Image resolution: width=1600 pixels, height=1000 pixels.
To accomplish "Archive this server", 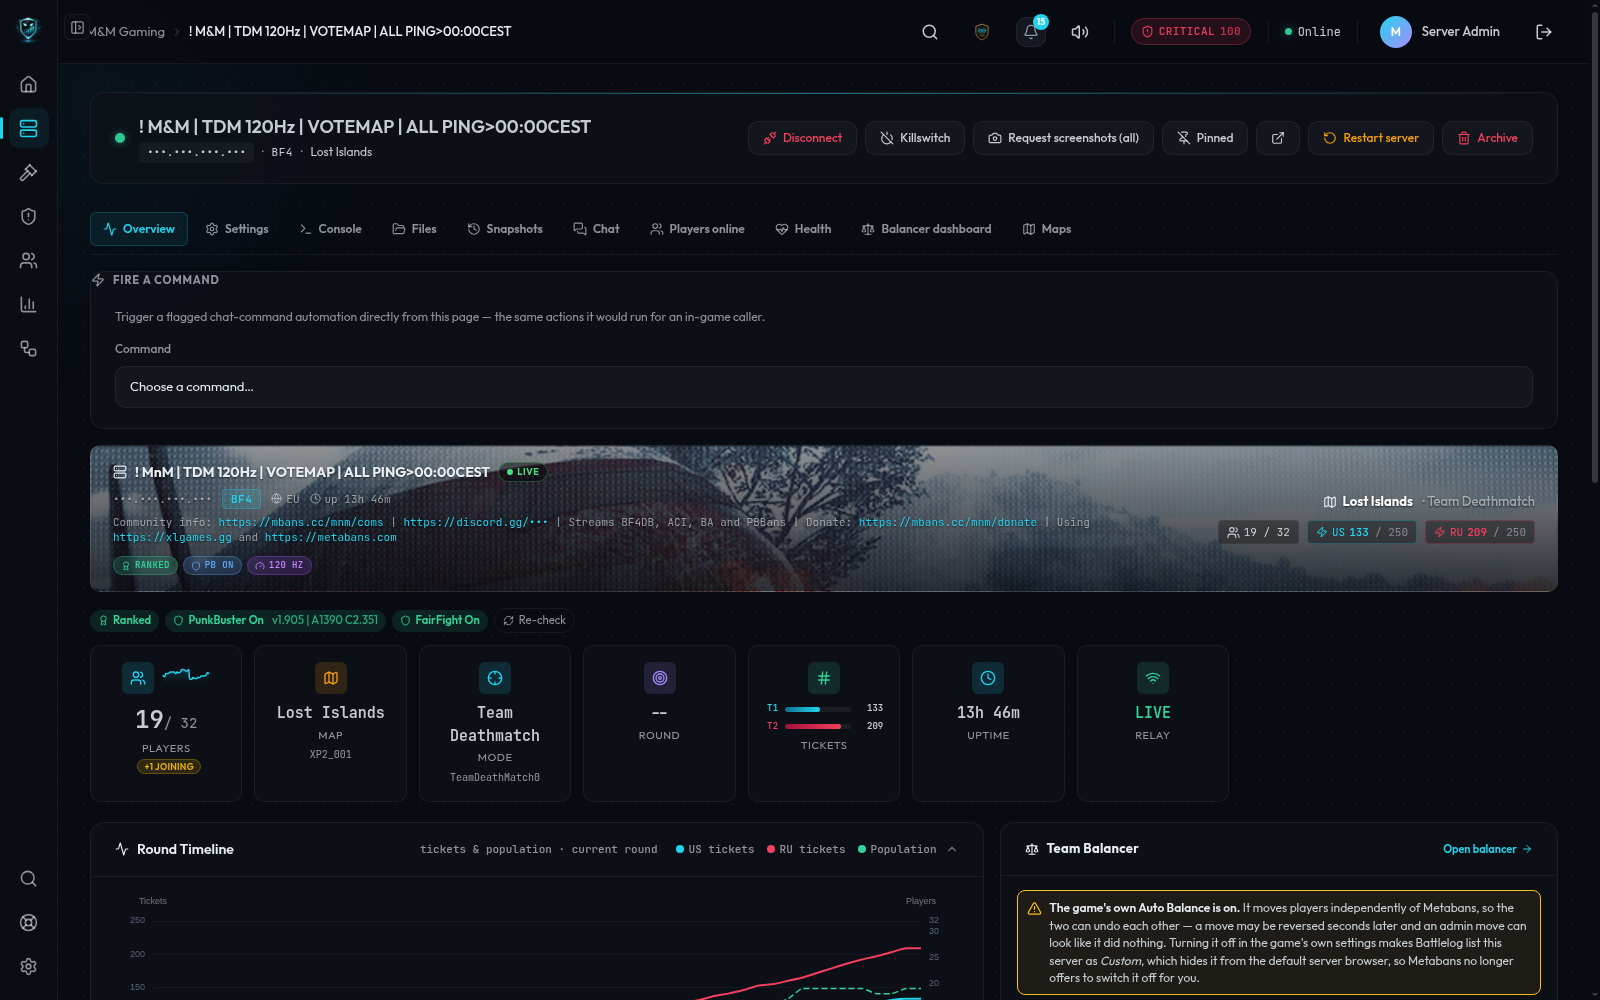I will click(1487, 138).
